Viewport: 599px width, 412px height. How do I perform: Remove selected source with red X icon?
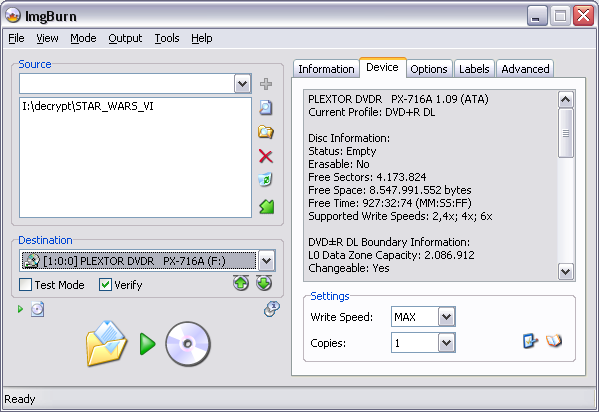click(266, 156)
